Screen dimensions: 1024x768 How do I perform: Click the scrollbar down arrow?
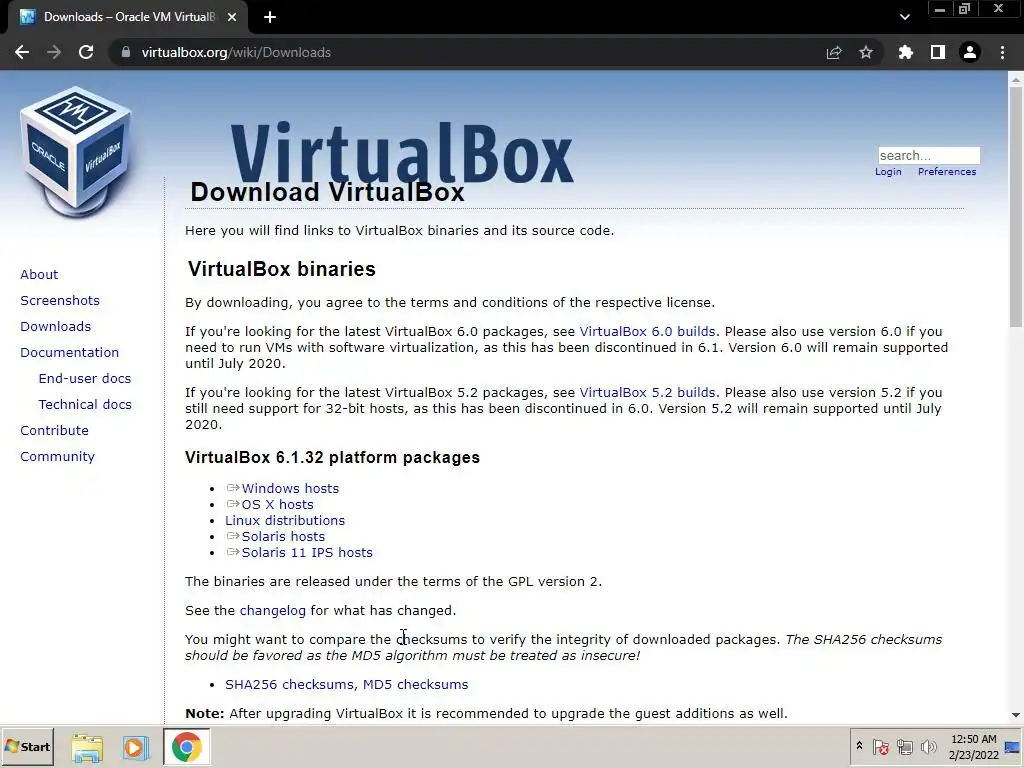click(1016, 716)
